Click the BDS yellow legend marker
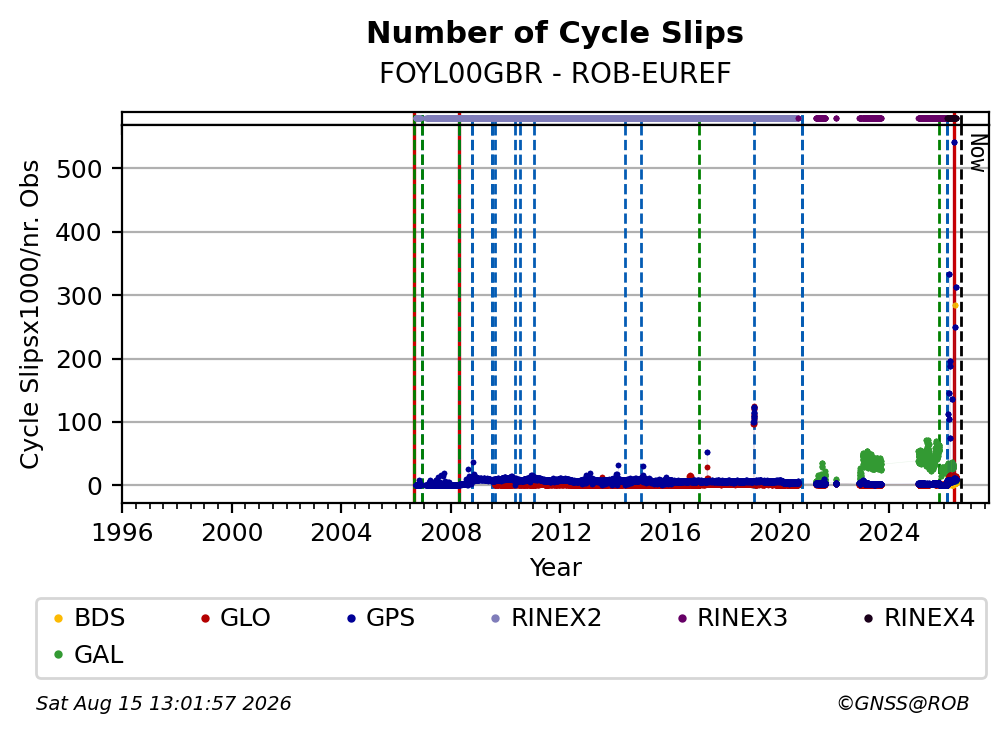This screenshot has height=734, width=1008. point(58,619)
